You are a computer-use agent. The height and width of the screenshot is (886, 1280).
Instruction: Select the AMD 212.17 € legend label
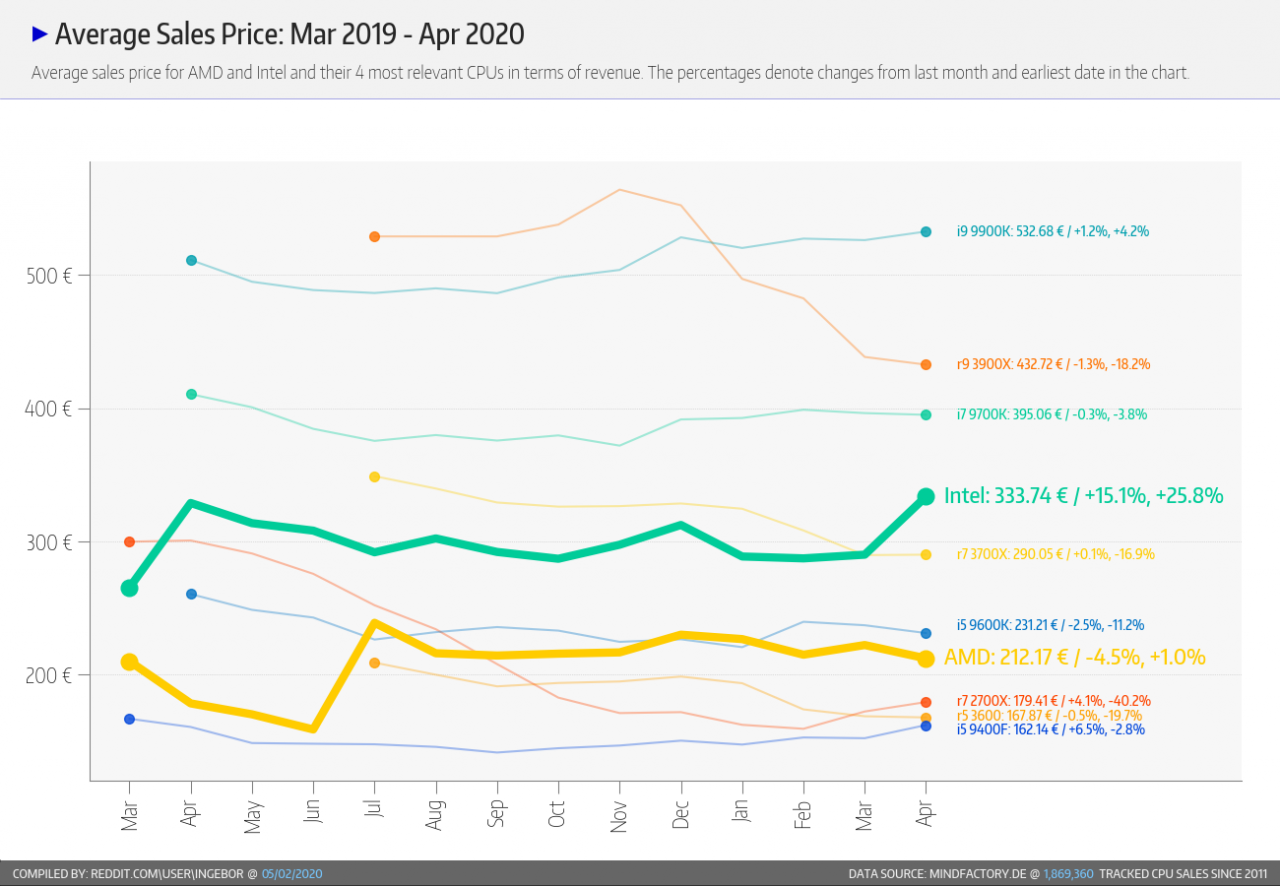point(1075,657)
